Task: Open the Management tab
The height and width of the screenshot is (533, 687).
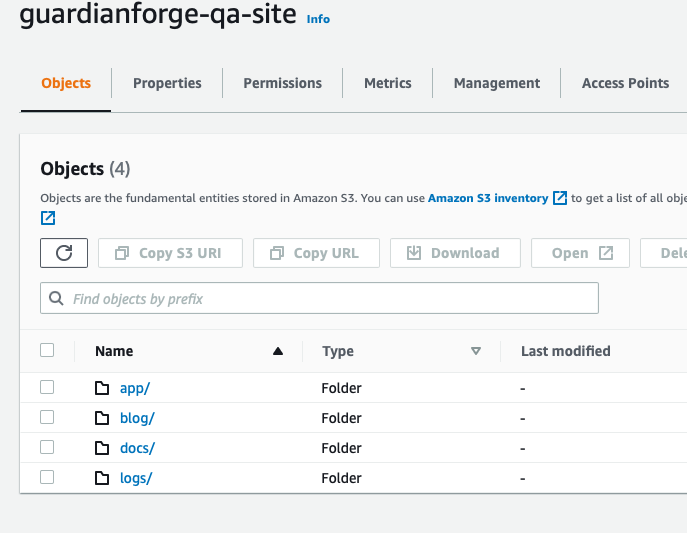Action: pos(497,83)
